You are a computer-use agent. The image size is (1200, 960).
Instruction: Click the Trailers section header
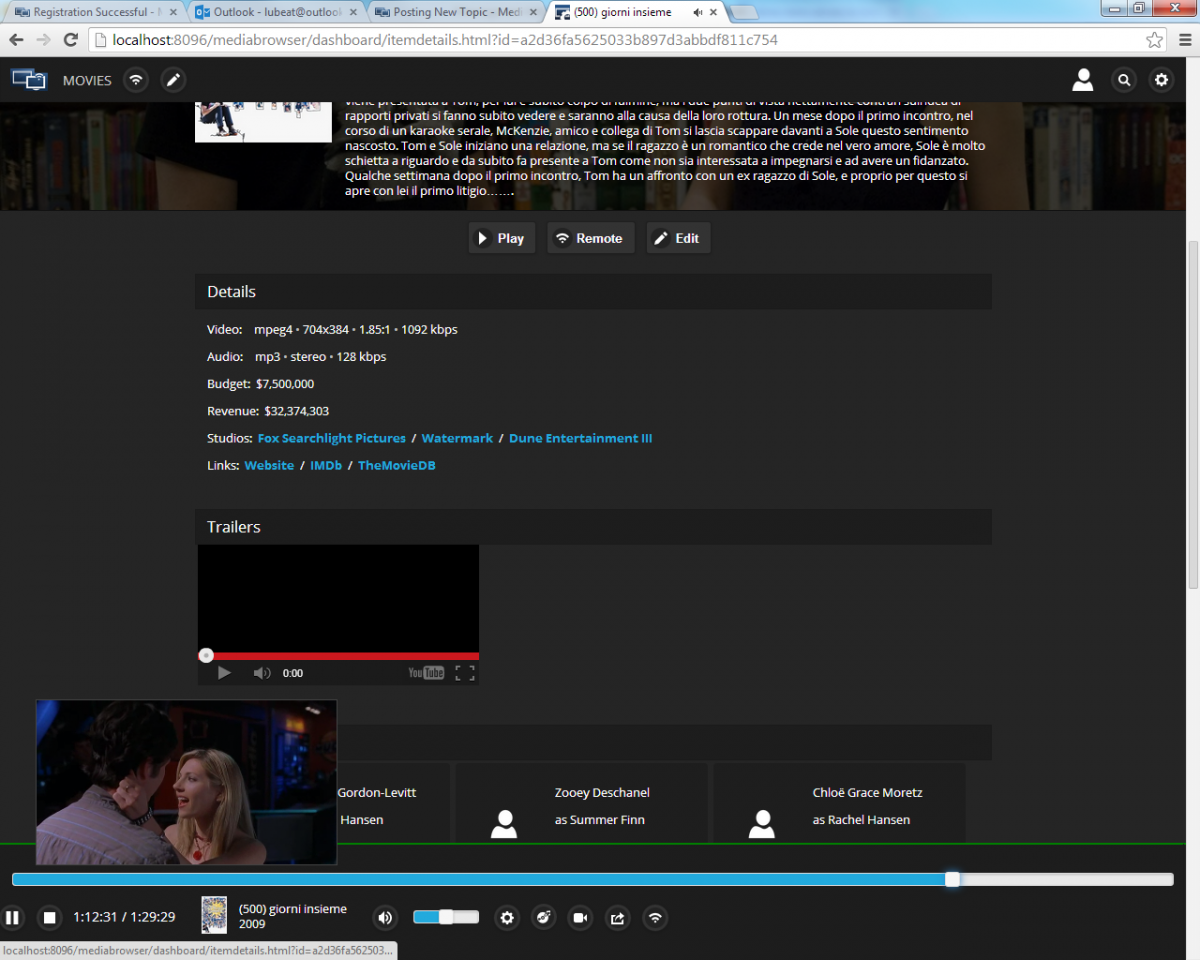pyautogui.click(x=593, y=527)
